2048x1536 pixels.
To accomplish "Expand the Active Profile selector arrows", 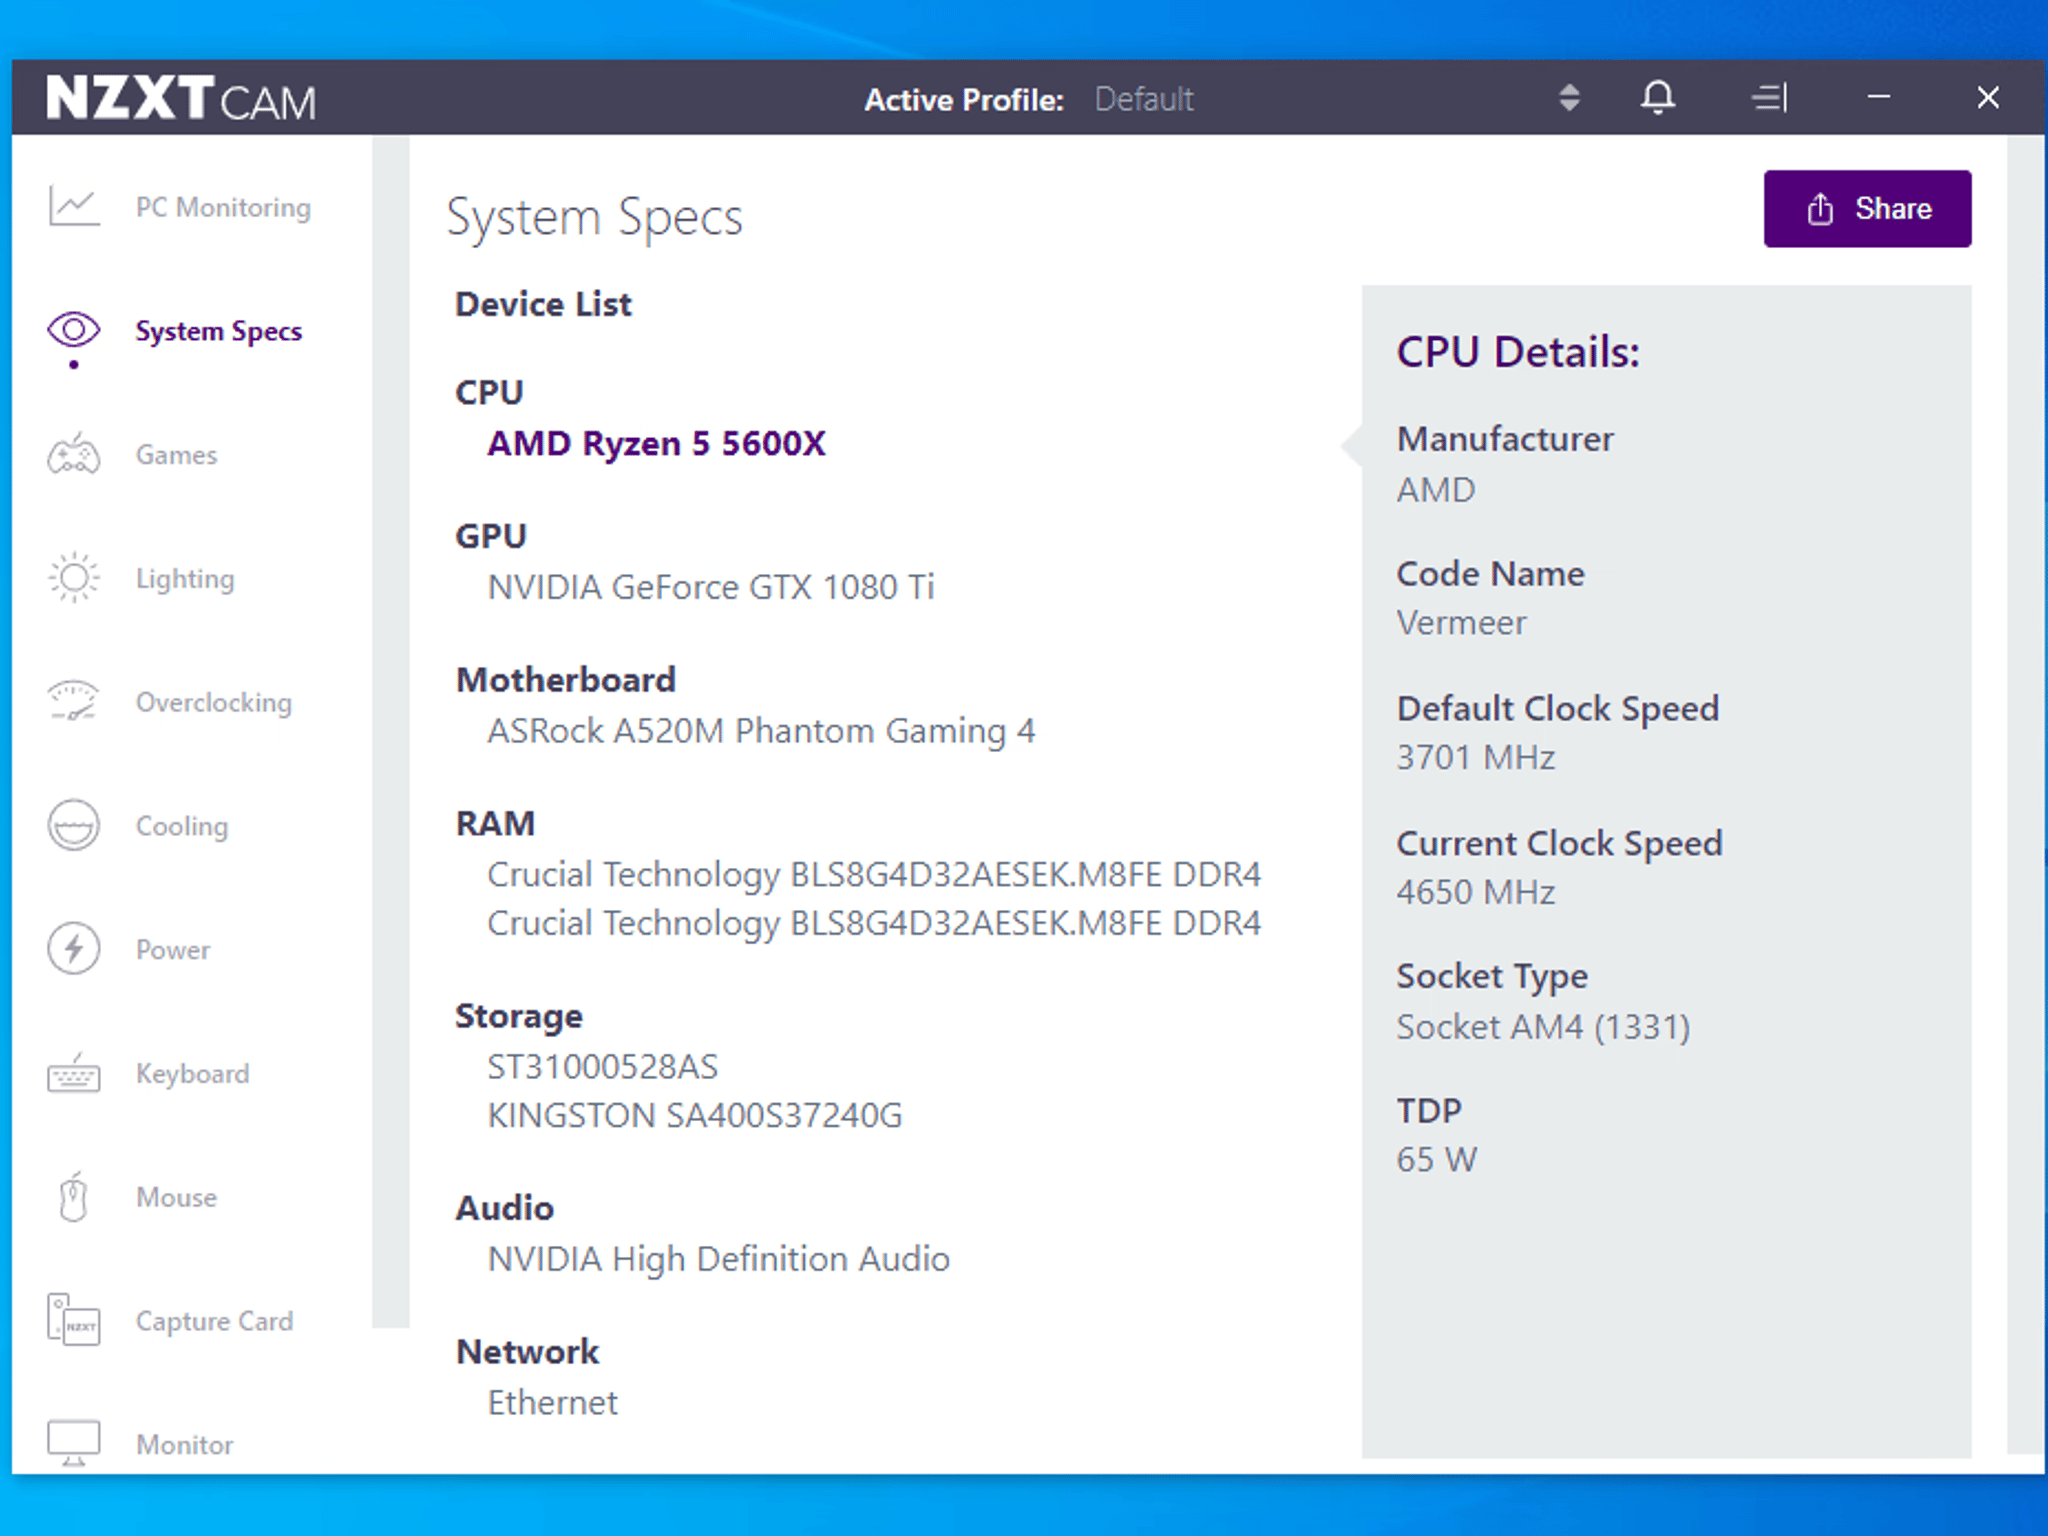I will click(x=1569, y=98).
